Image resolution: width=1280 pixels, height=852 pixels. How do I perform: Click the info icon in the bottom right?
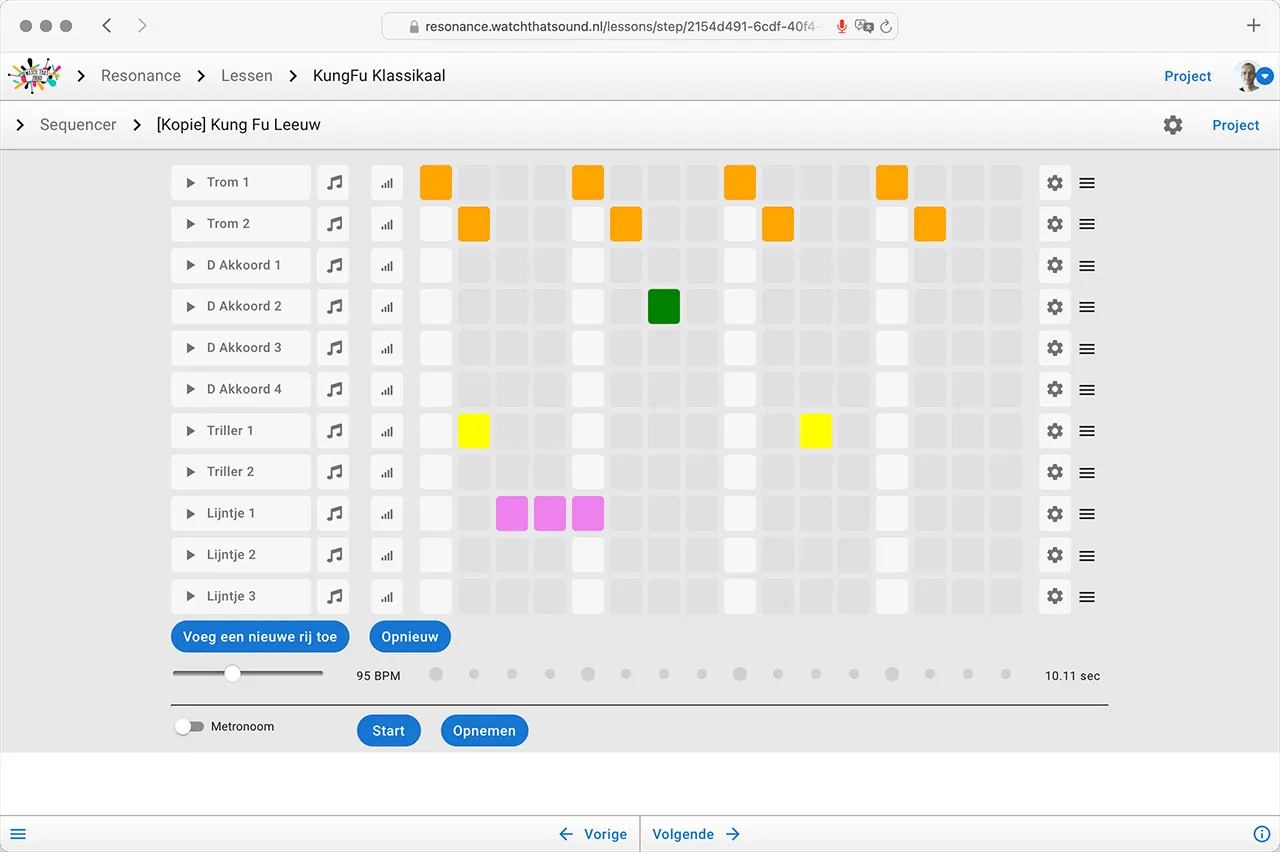(x=1261, y=833)
